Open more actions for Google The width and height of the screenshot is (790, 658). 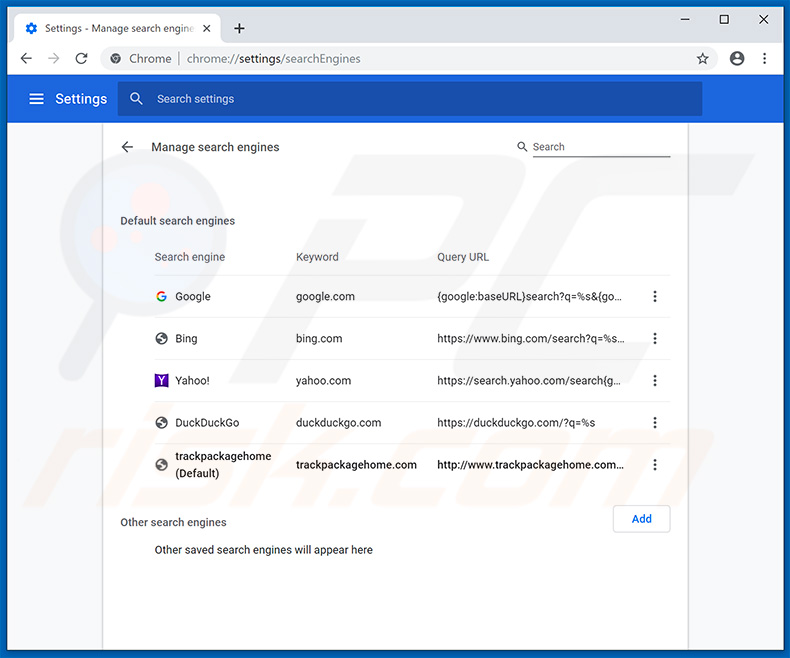654,296
